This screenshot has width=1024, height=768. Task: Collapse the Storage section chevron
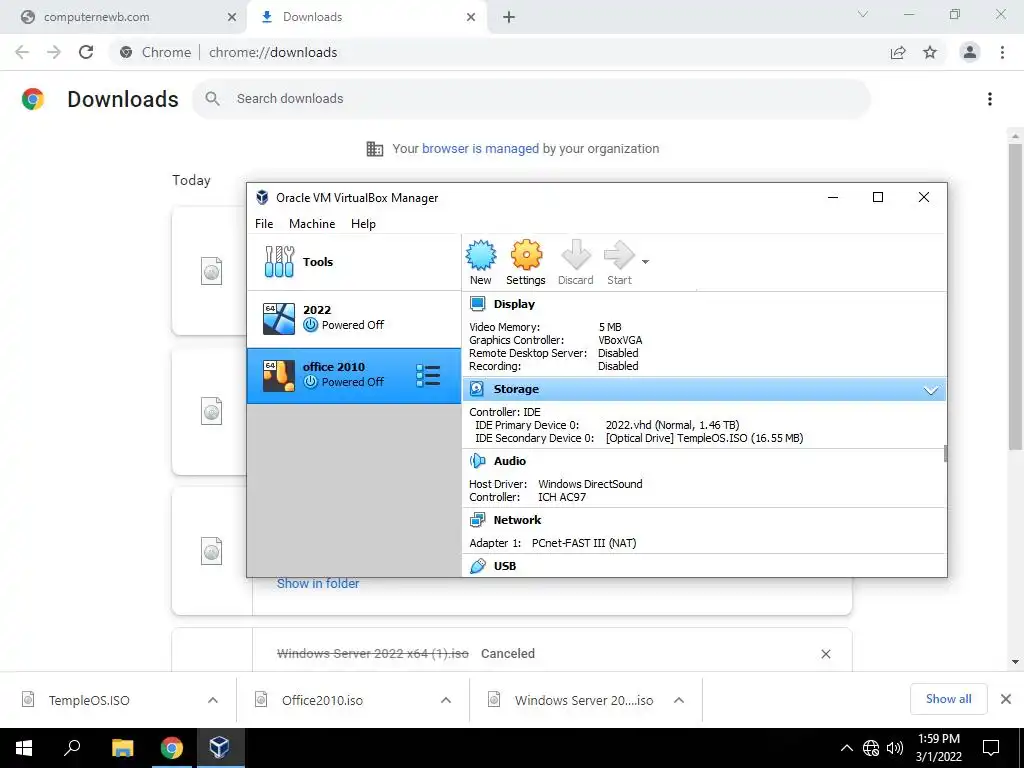[931, 391]
